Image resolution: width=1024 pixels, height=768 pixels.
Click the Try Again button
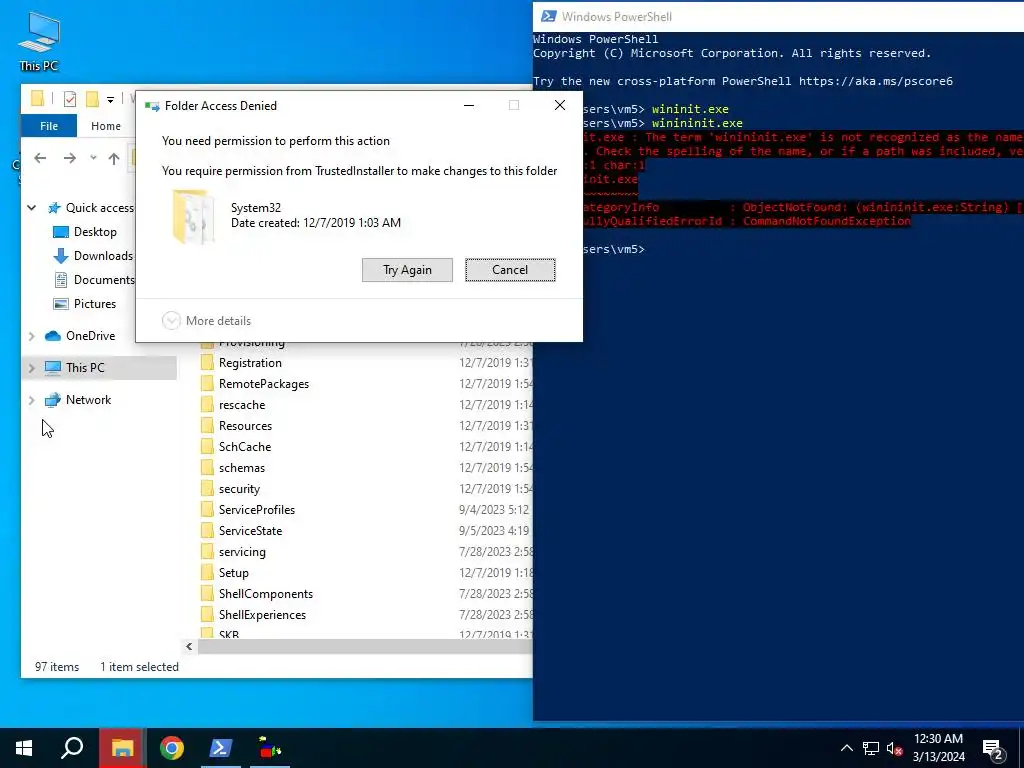[407, 270]
